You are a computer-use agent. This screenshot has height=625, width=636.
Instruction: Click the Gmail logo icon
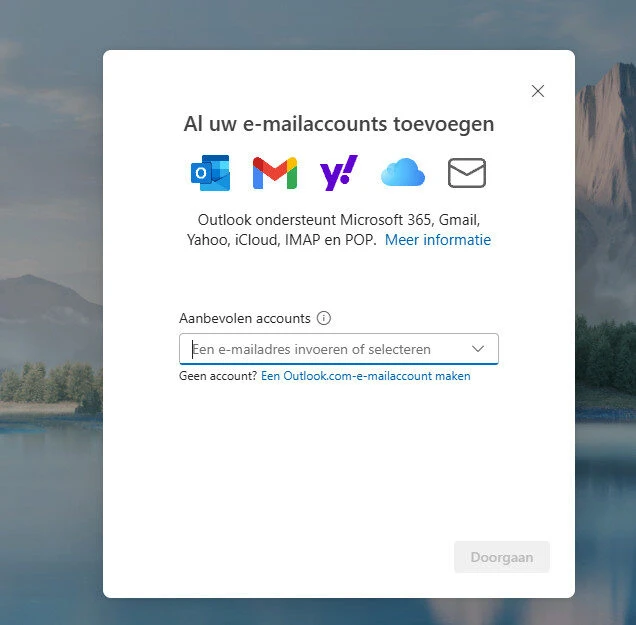[x=274, y=173]
